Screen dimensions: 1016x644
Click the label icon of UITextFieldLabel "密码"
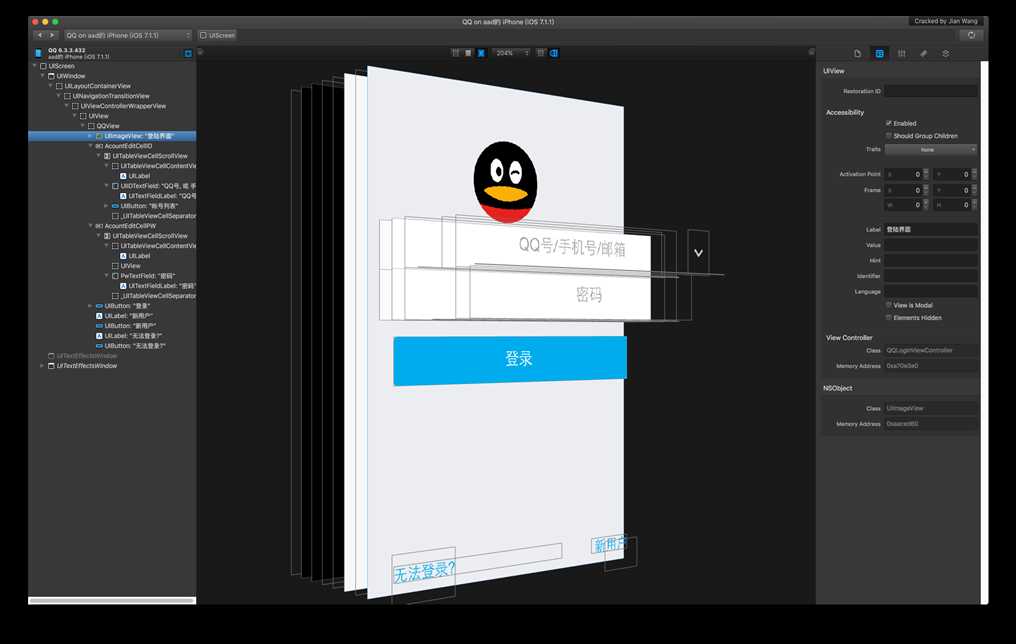point(123,286)
